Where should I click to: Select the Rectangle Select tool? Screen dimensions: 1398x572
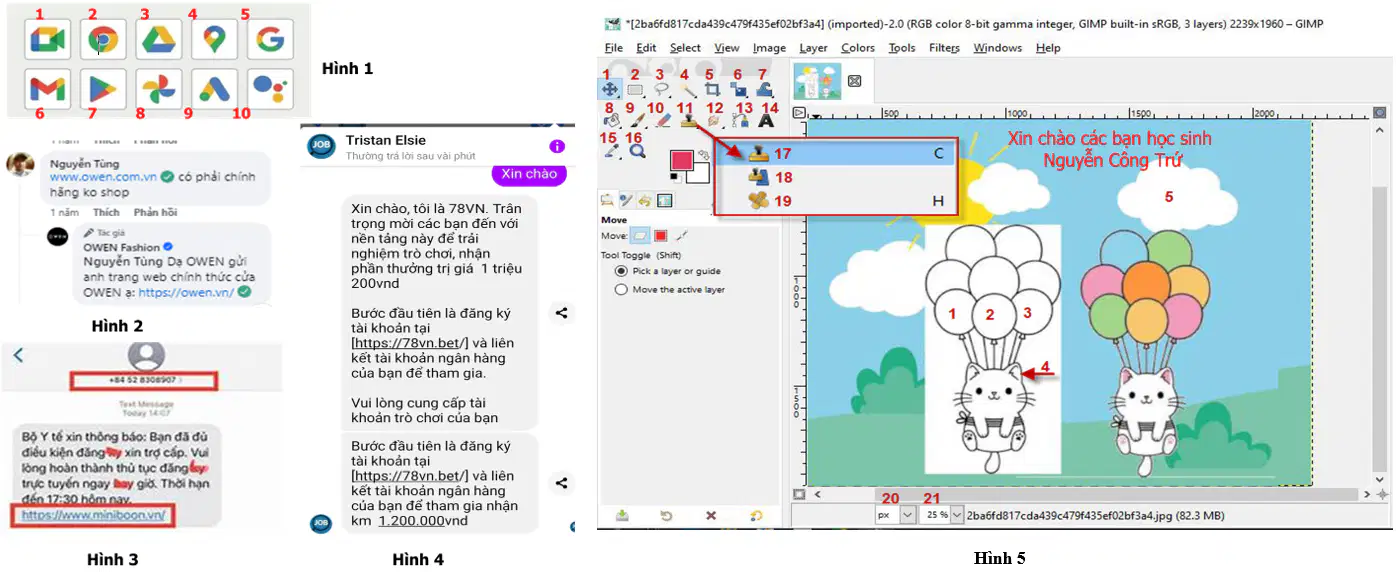coord(634,90)
